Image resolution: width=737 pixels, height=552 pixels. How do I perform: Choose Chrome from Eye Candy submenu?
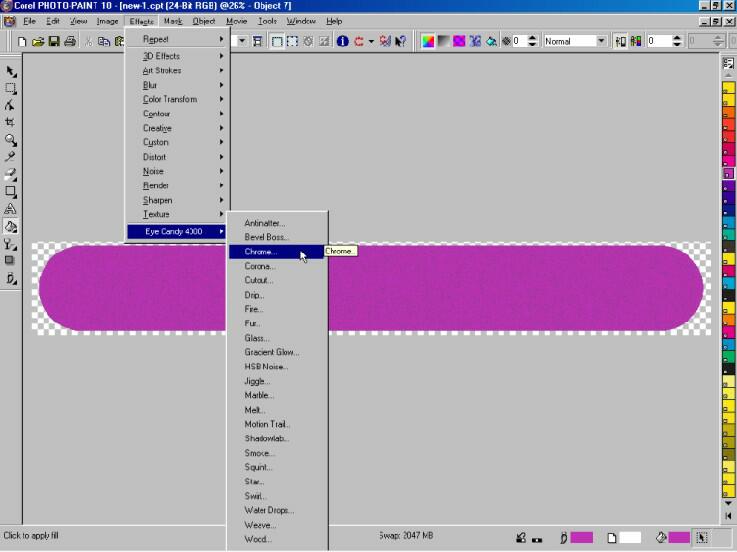[277, 252]
